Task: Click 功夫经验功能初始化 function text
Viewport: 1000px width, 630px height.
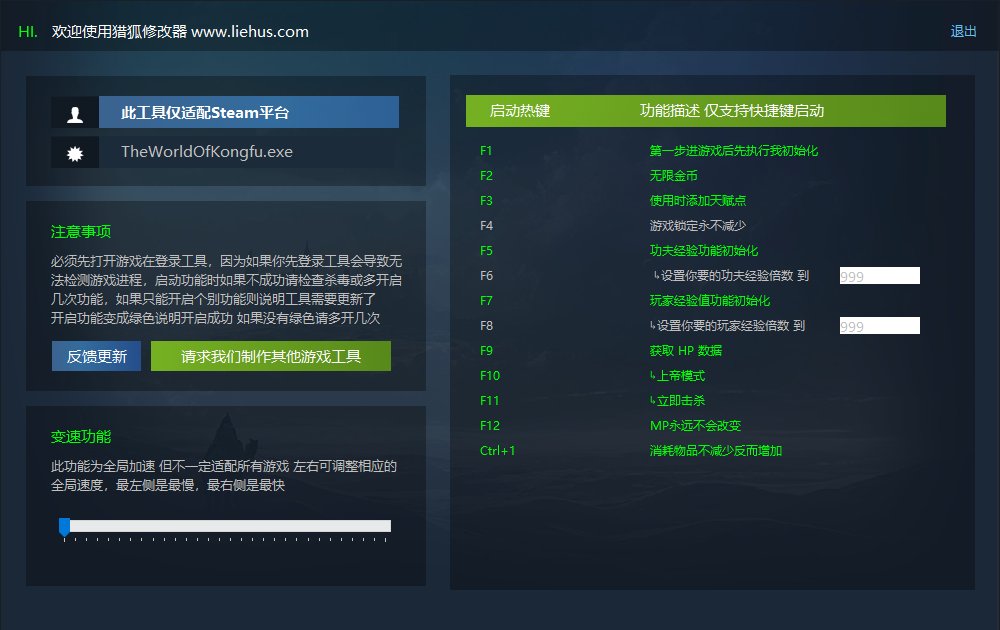Action: (x=703, y=251)
